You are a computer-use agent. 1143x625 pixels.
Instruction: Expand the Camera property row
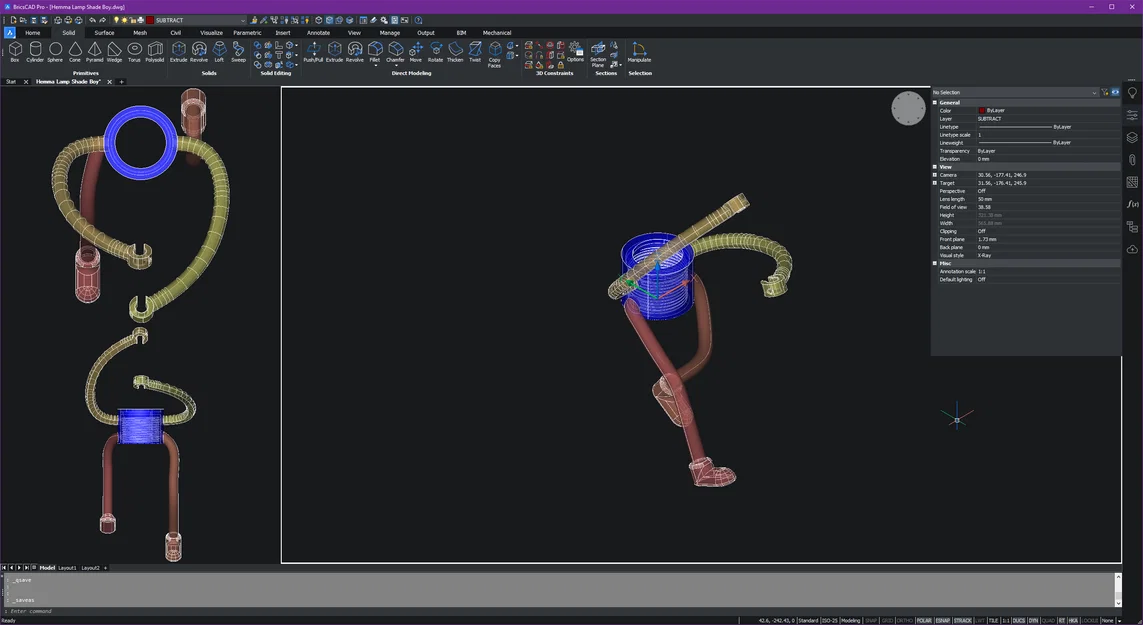point(935,175)
